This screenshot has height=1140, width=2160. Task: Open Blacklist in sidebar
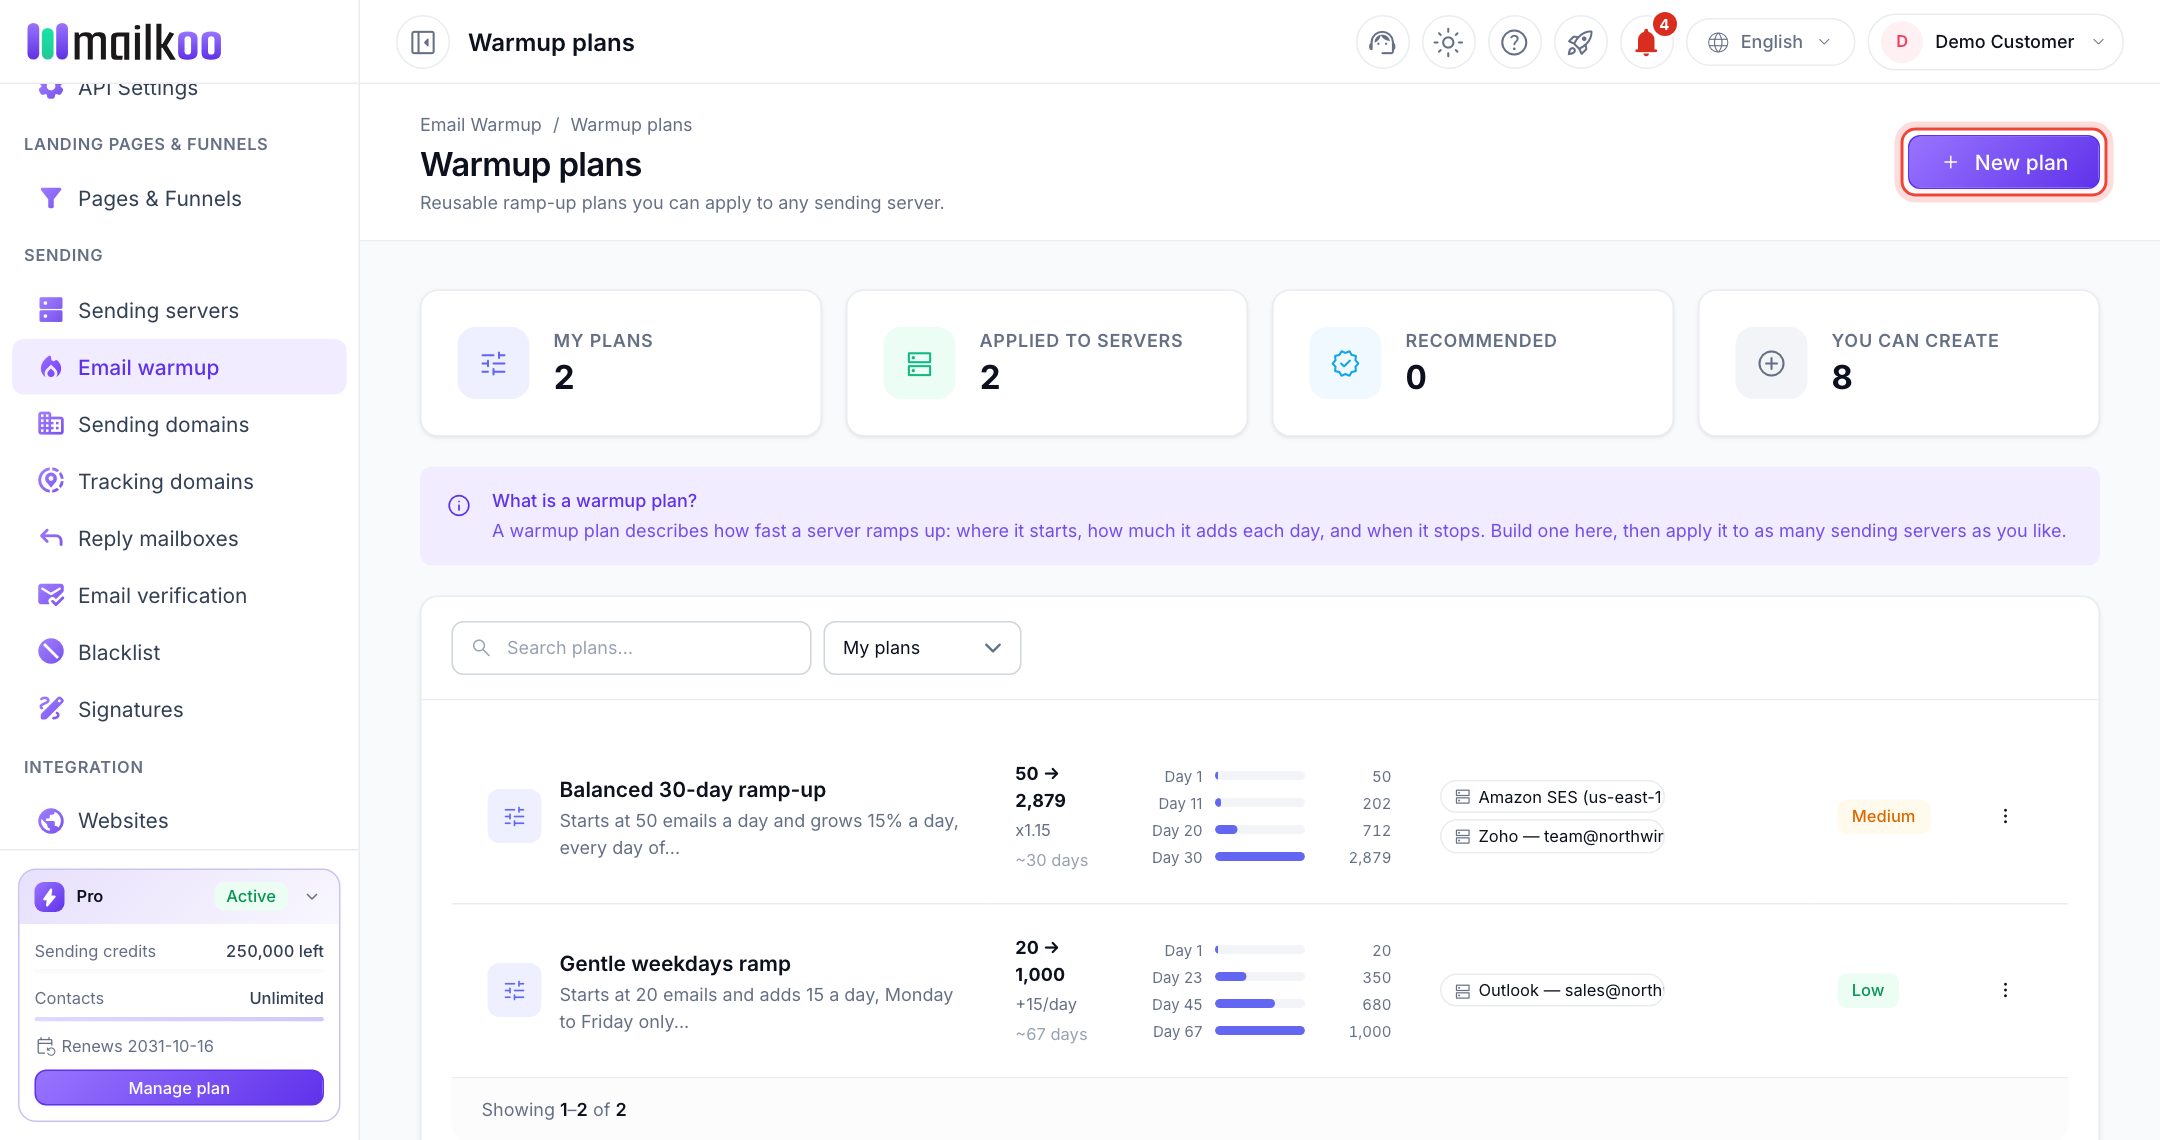(179, 652)
